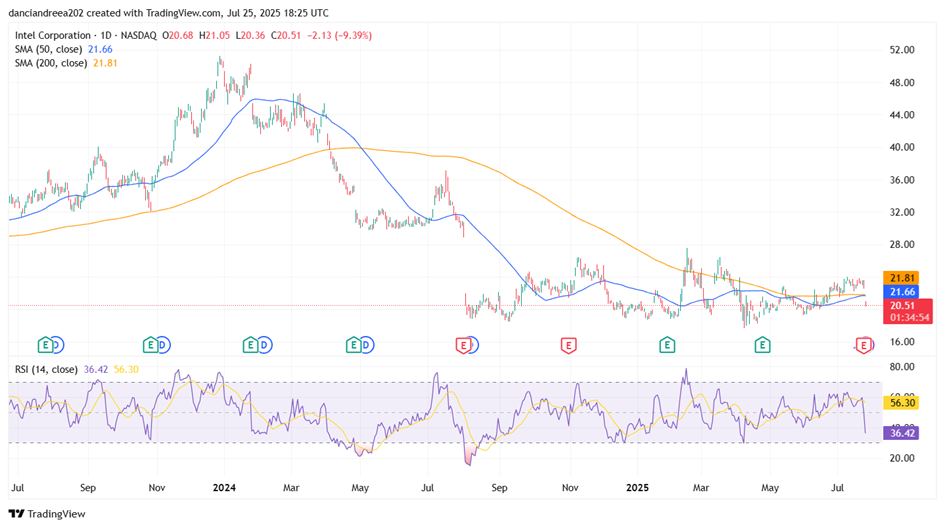
Task: Click the red earnings marker near November 2024
Action: pos(568,345)
